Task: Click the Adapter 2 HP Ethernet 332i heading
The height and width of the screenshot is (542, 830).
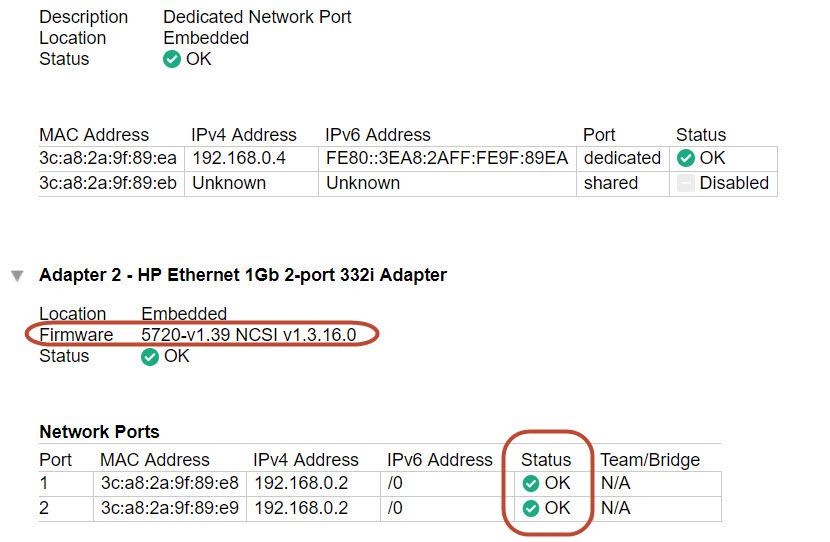Action: click(x=242, y=275)
